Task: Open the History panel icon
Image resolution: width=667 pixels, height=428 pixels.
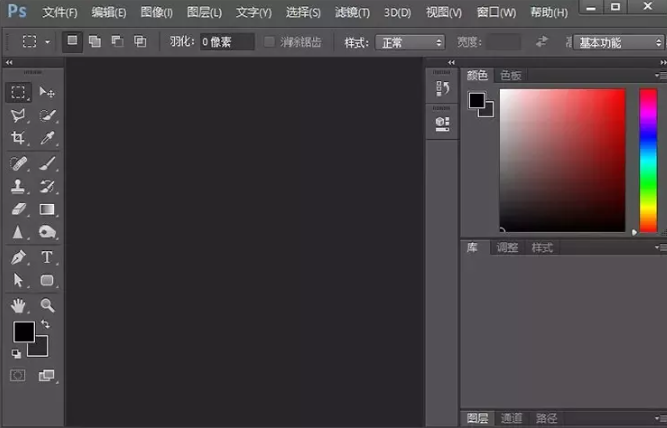Action: tap(443, 90)
